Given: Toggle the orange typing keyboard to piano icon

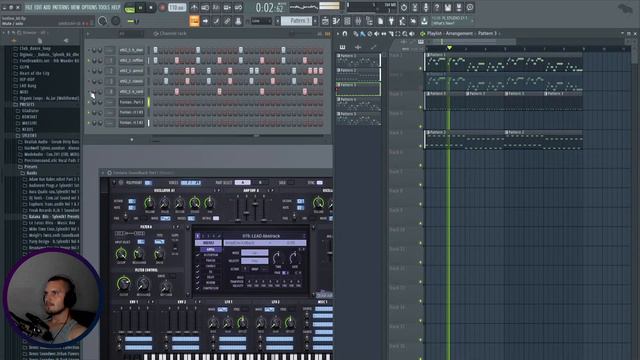Looking at the screenshot, I should (x=194, y=21).
